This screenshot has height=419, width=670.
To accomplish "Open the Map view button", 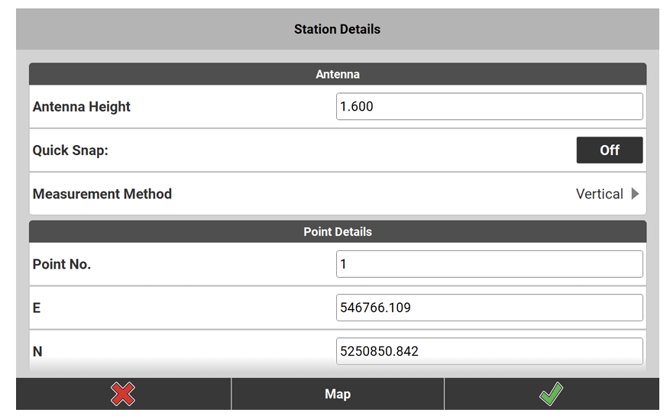I will (x=337, y=394).
